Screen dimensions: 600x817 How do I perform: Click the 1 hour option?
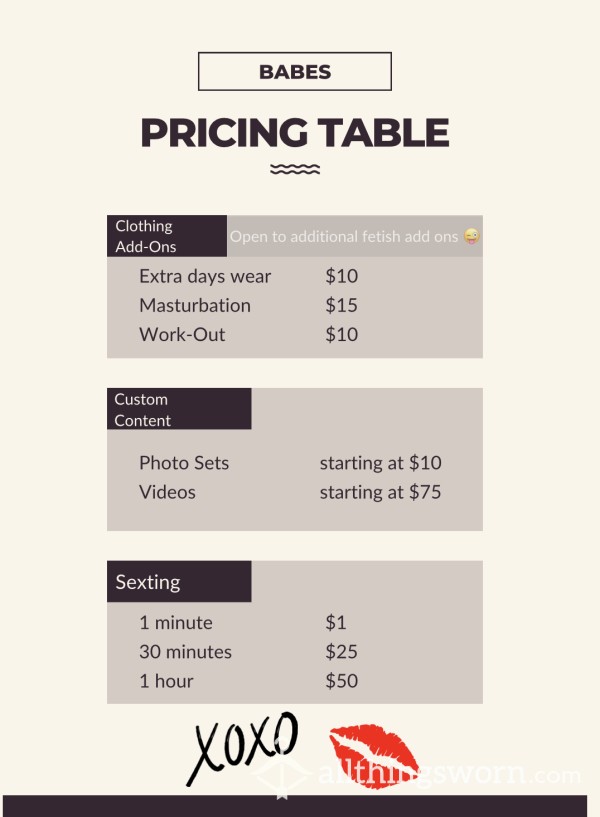click(x=166, y=681)
